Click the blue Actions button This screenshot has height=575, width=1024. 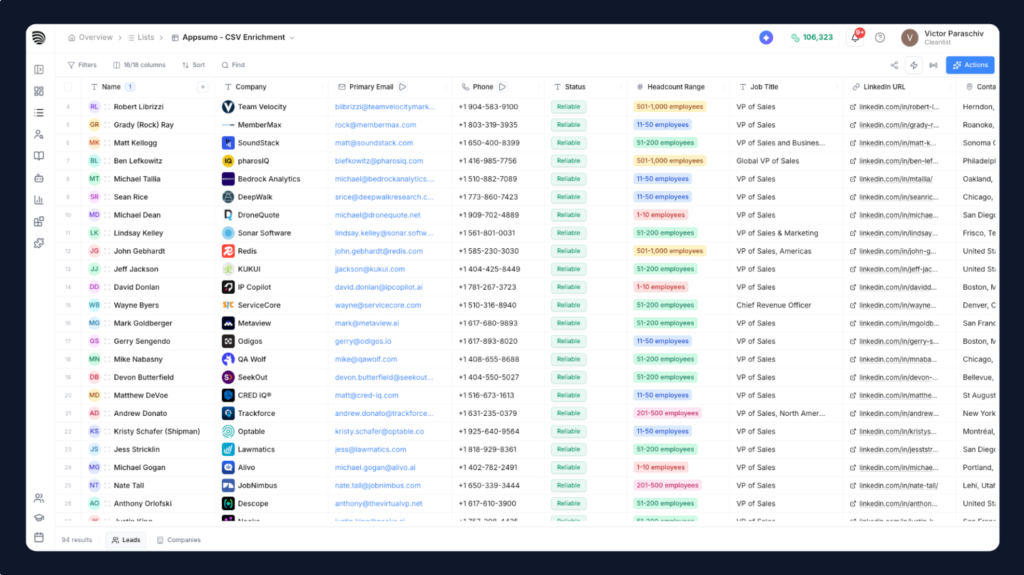pyautogui.click(x=970, y=65)
